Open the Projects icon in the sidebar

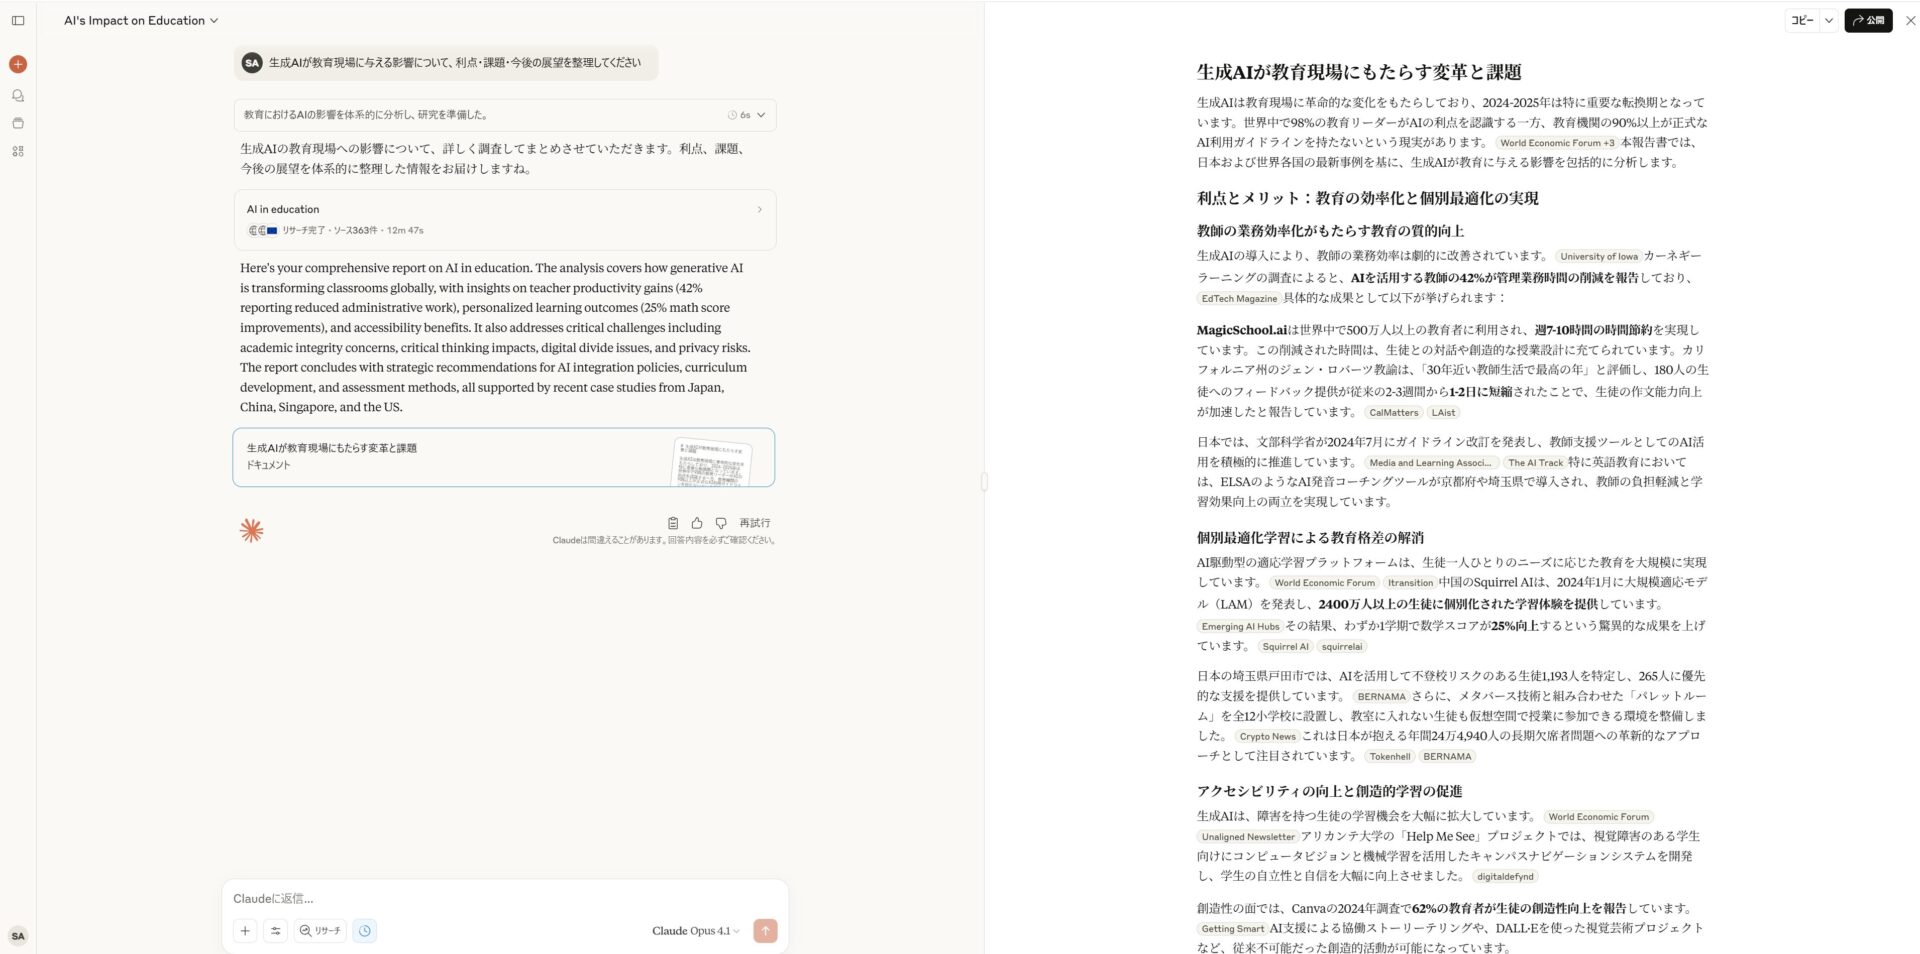tap(18, 124)
